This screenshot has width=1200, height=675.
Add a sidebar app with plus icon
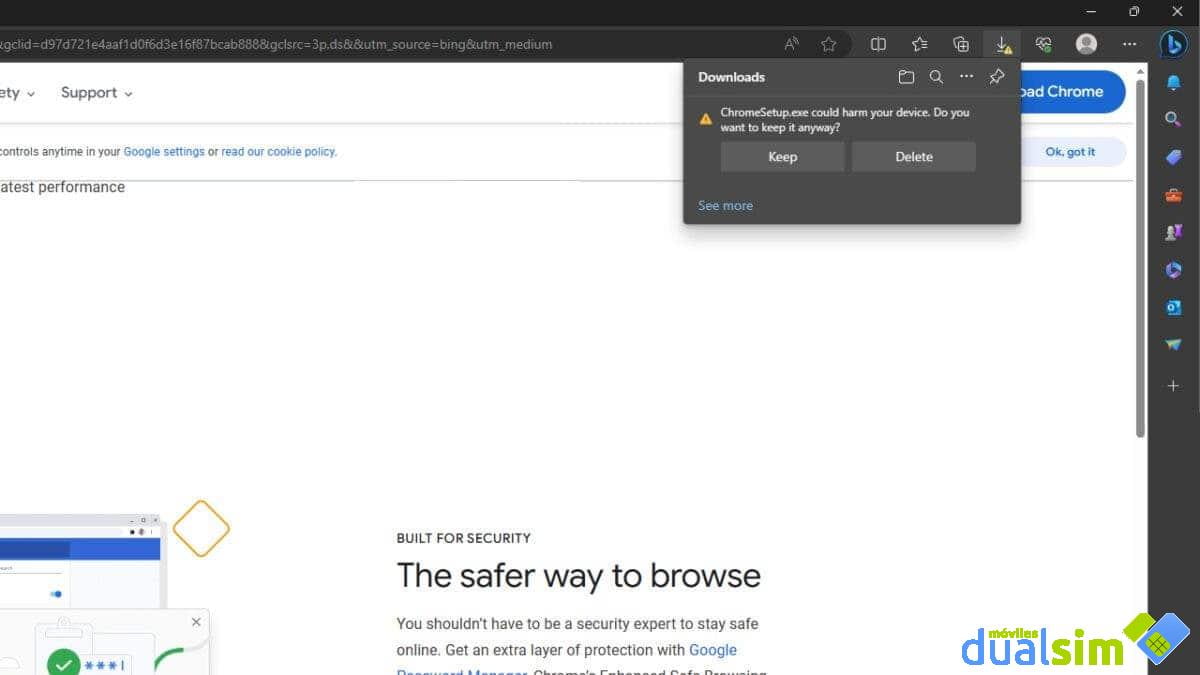[x=1173, y=385]
